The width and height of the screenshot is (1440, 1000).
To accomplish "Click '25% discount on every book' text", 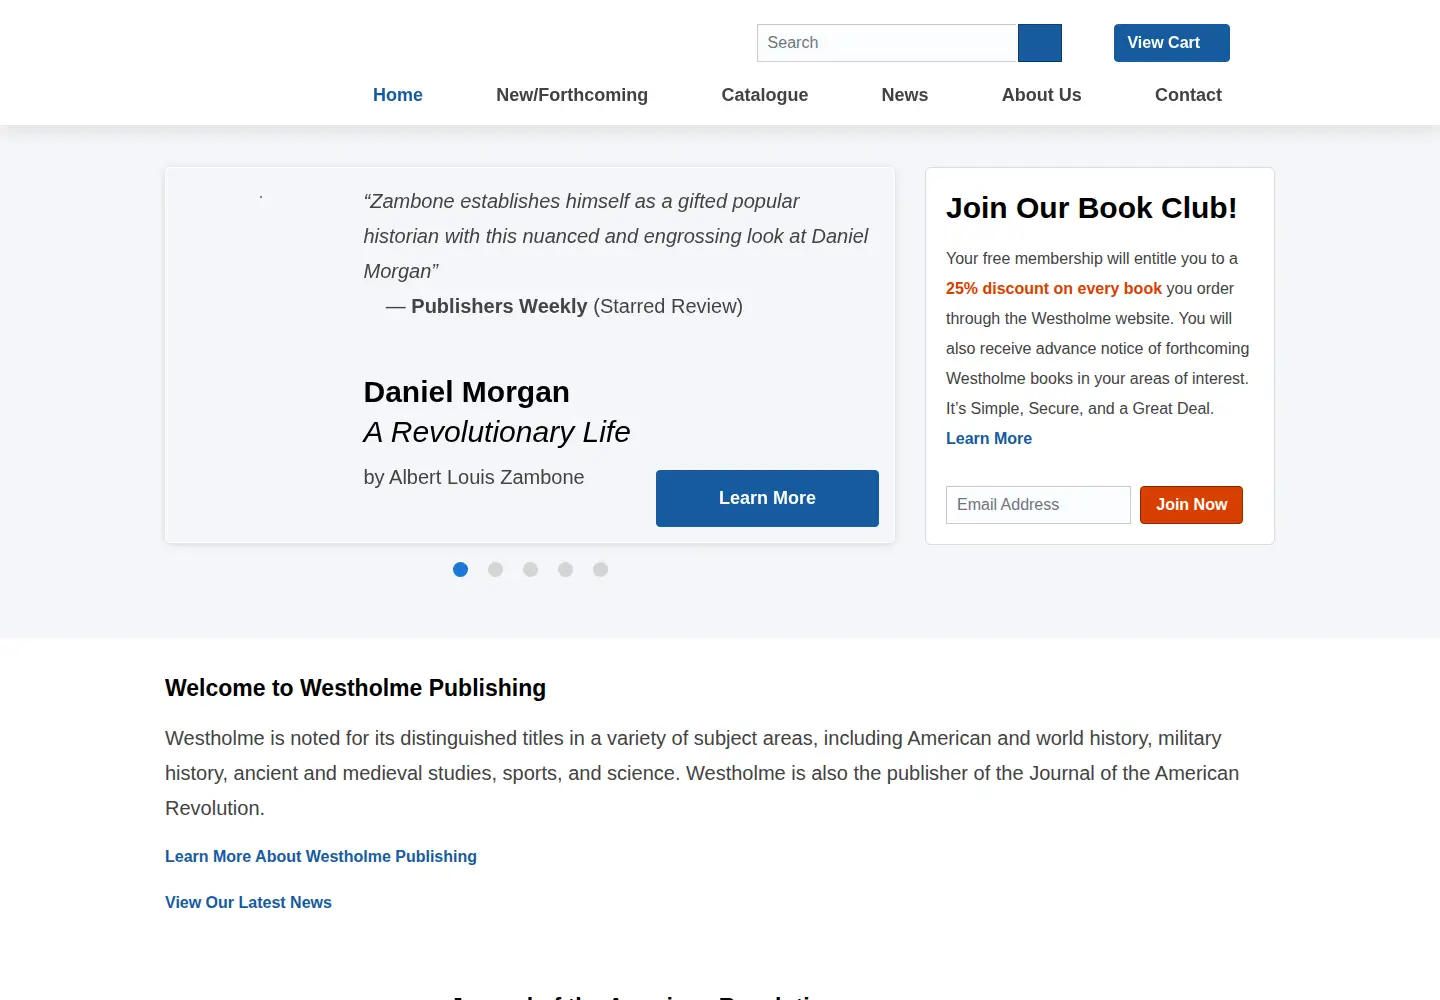I will point(1054,288).
